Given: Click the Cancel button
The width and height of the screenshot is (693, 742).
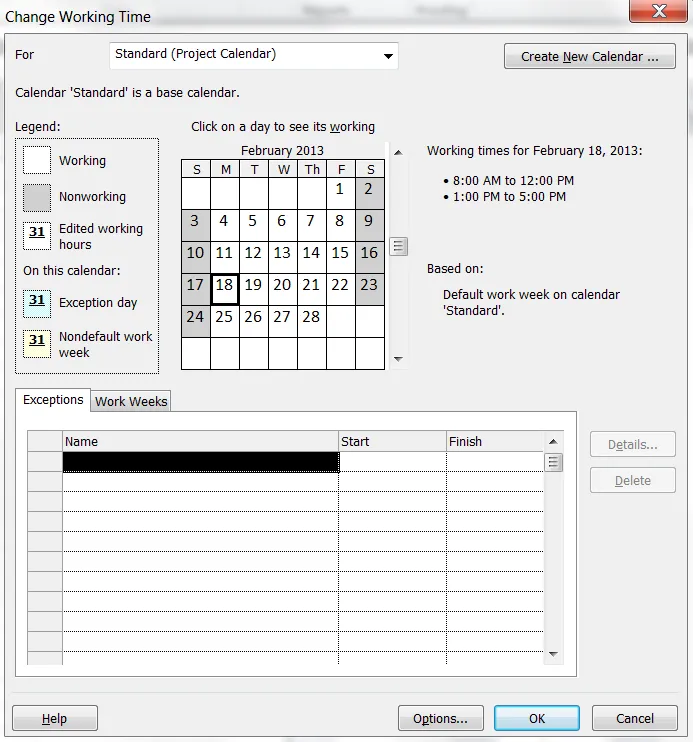Looking at the screenshot, I should [x=634, y=718].
